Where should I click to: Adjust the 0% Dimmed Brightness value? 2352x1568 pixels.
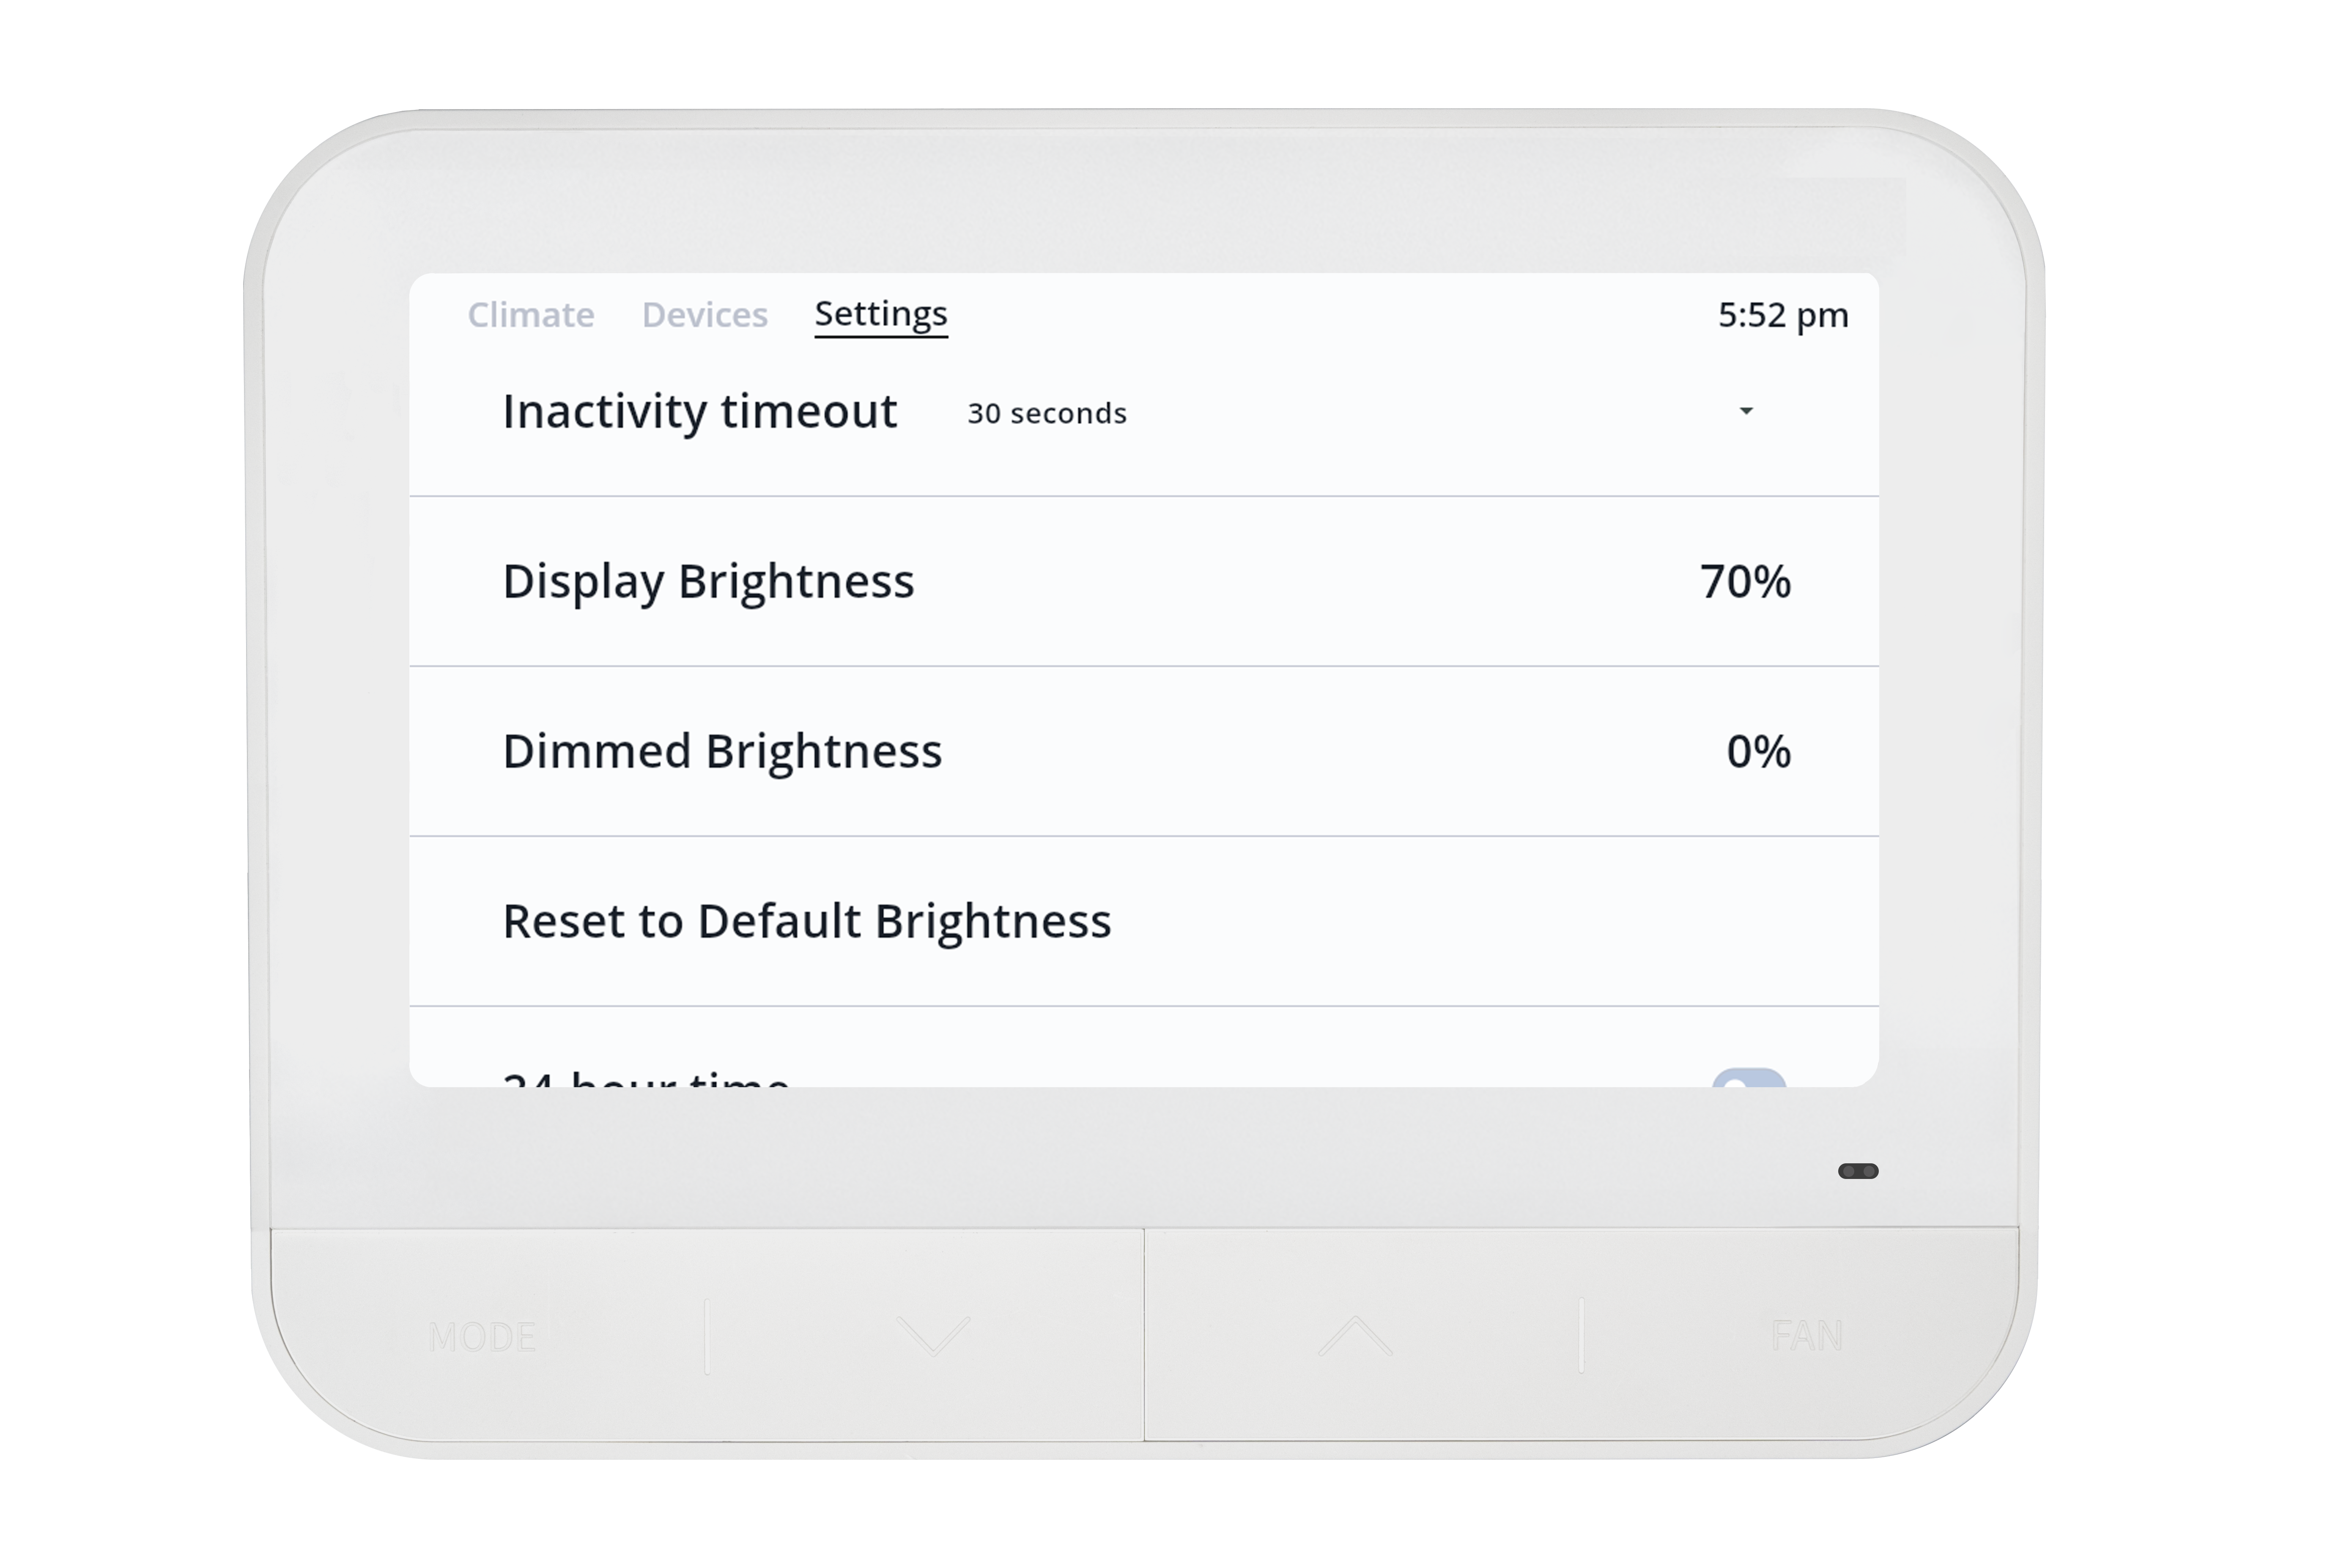(x=1758, y=752)
